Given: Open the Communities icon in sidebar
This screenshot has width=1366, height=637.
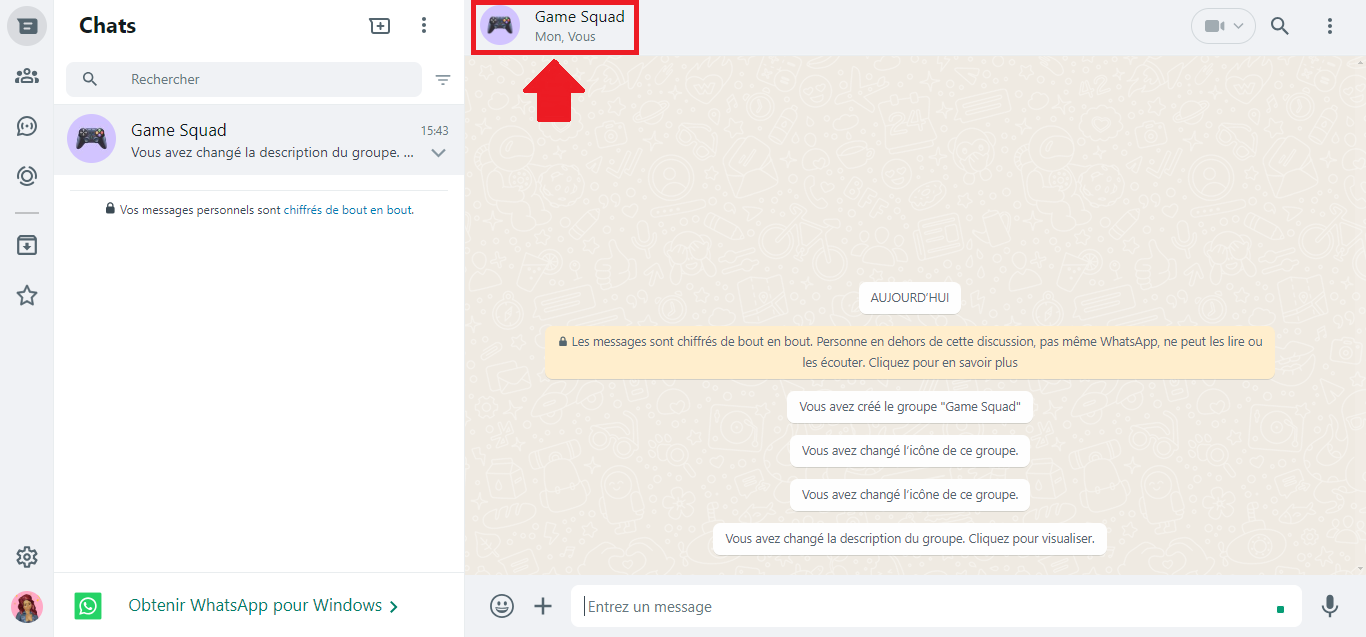Looking at the screenshot, I should (x=27, y=76).
